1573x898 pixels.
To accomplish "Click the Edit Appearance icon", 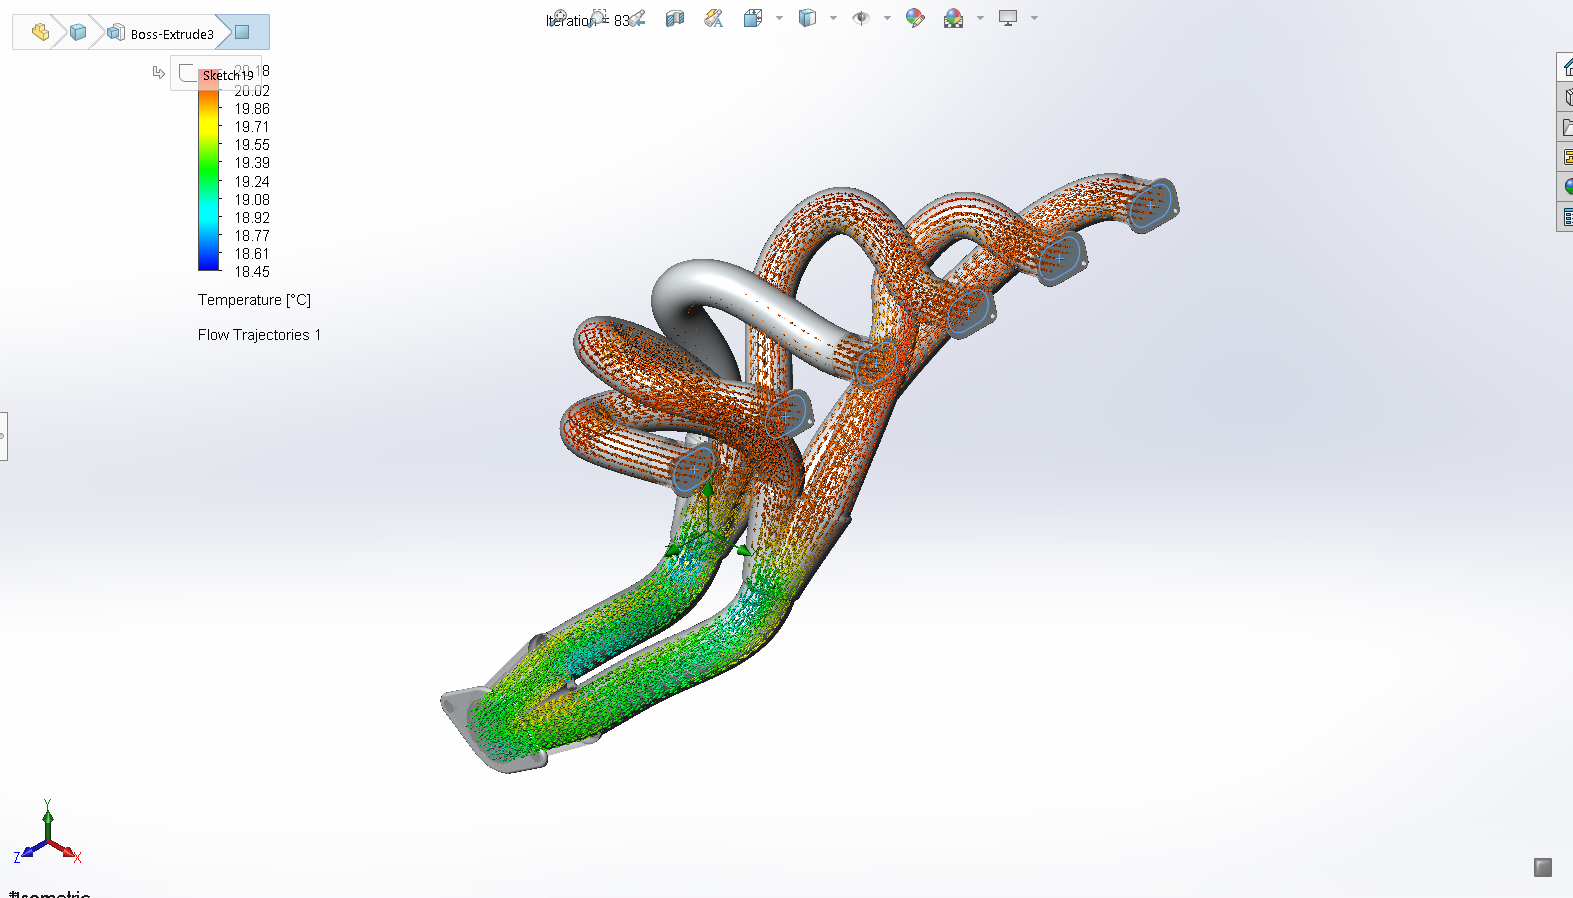I will point(915,18).
